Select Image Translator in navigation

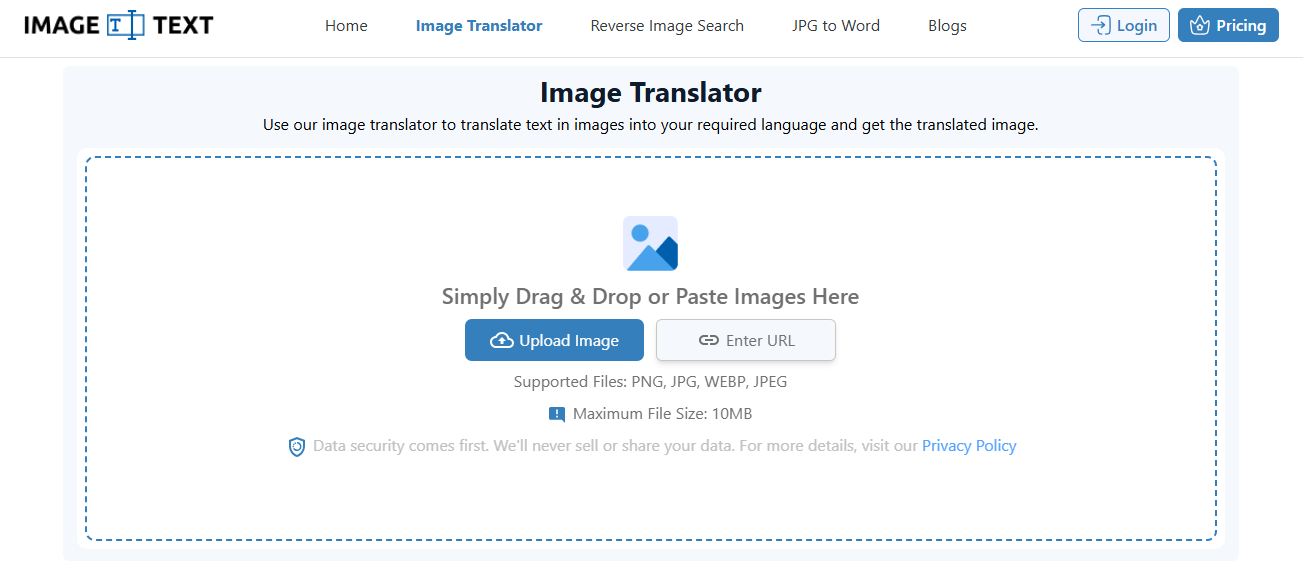pyautogui.click(x=479, y=26)
